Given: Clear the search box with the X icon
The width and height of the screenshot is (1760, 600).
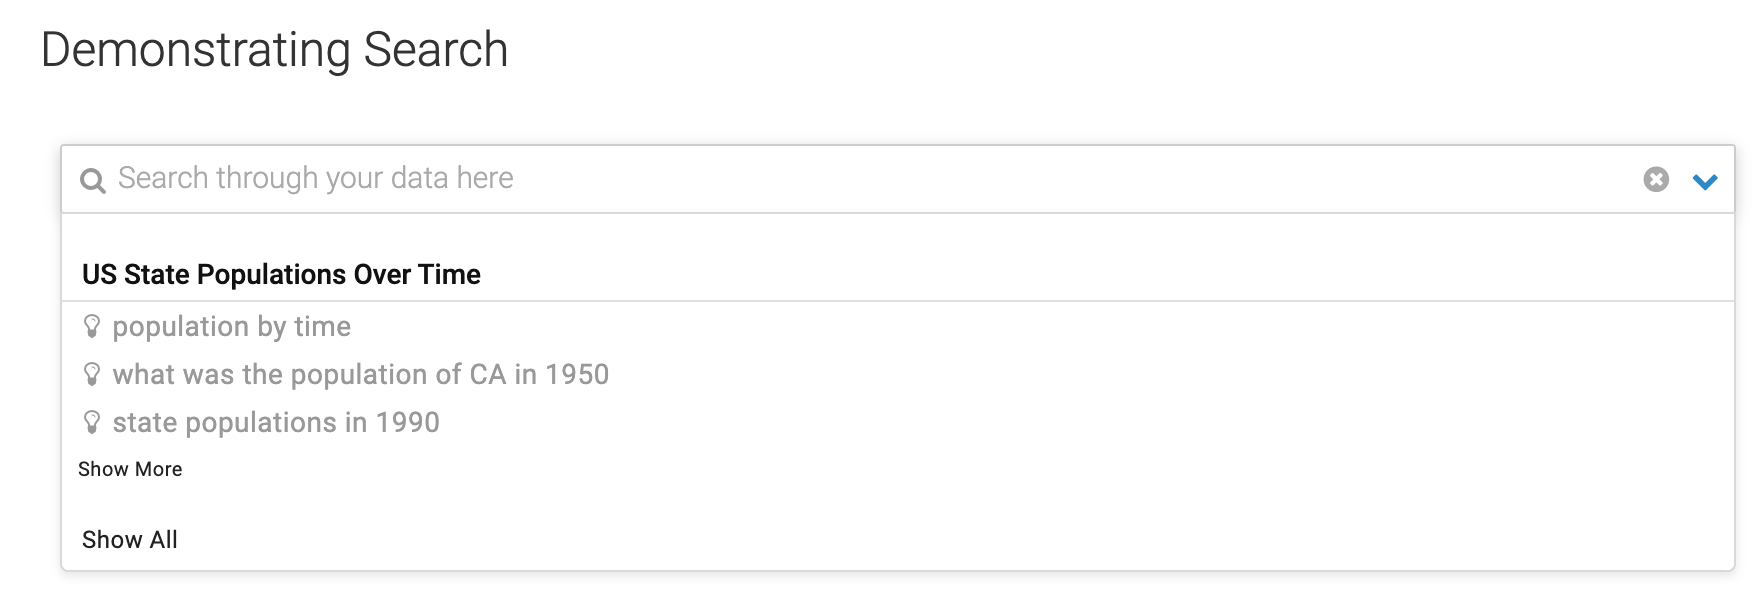Looking at the screenshot, I should click(x=1656, y=179).
